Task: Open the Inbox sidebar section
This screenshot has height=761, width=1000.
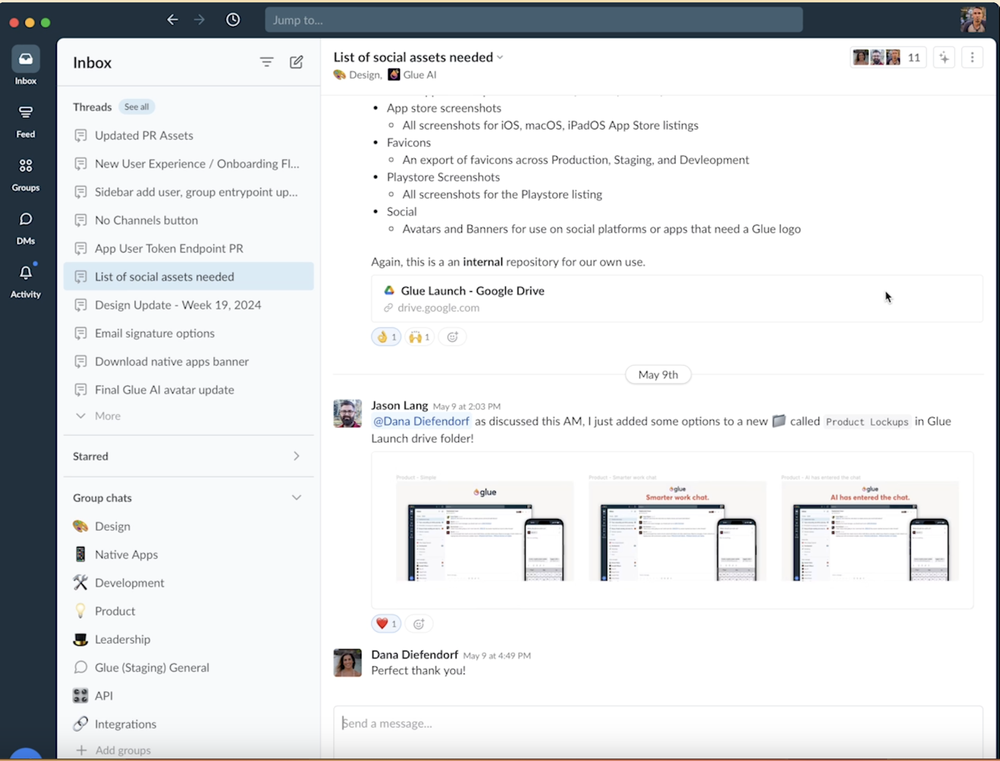Action: 26,66
